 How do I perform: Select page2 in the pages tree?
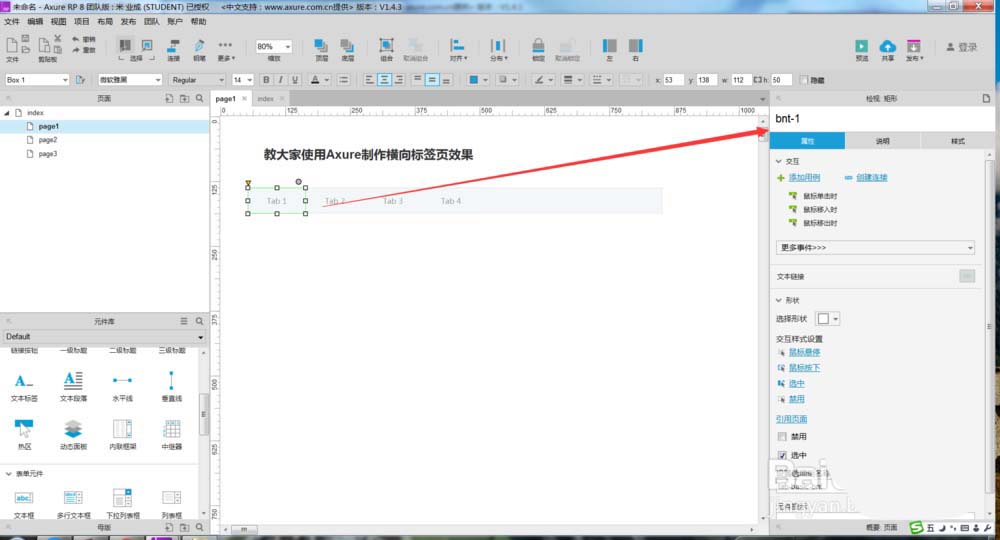tap(48, 140)
